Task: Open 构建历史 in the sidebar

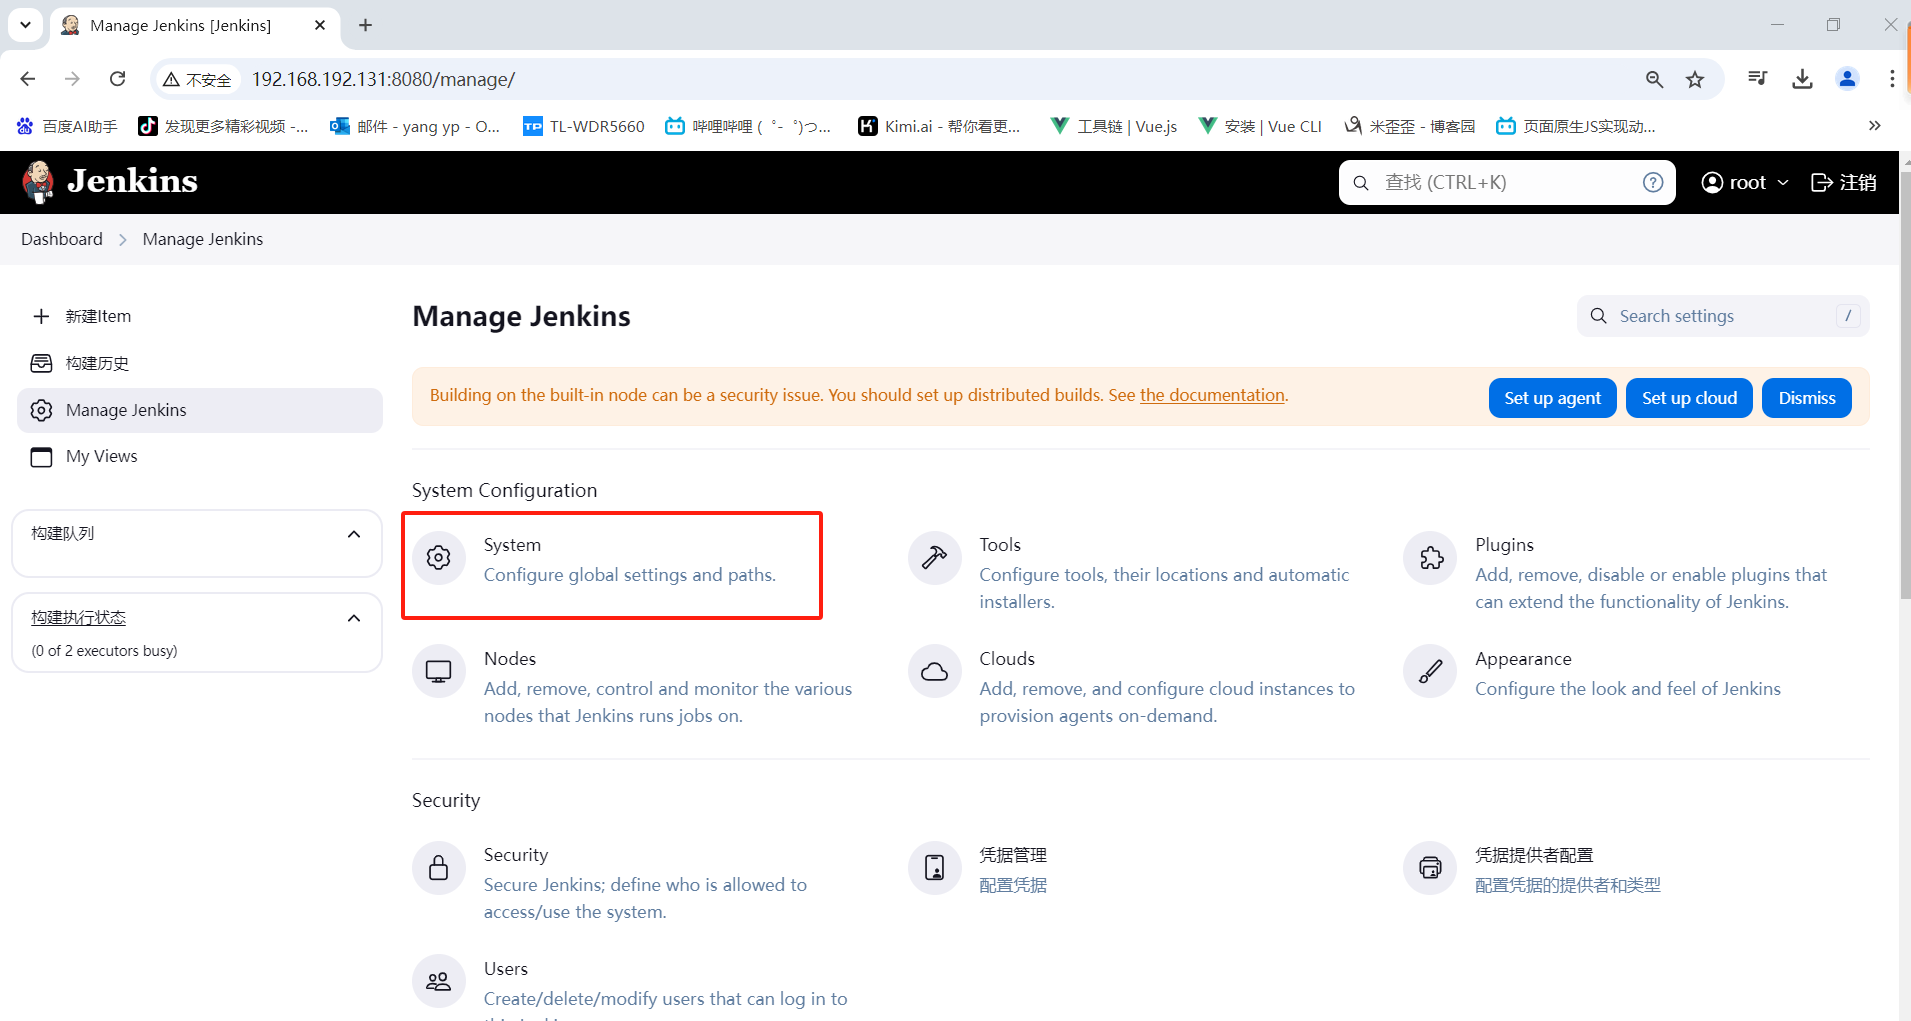Action: [x=97, y=363]
